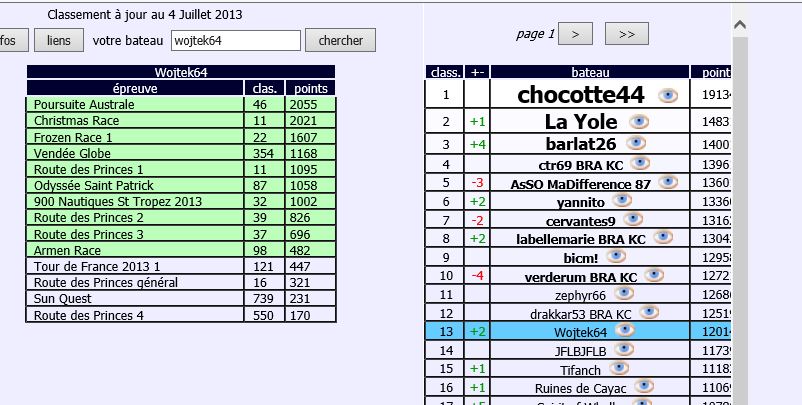Click the La Yole boat name
Viewport: 802px width, 405px height.
click(x=581, y=122)
